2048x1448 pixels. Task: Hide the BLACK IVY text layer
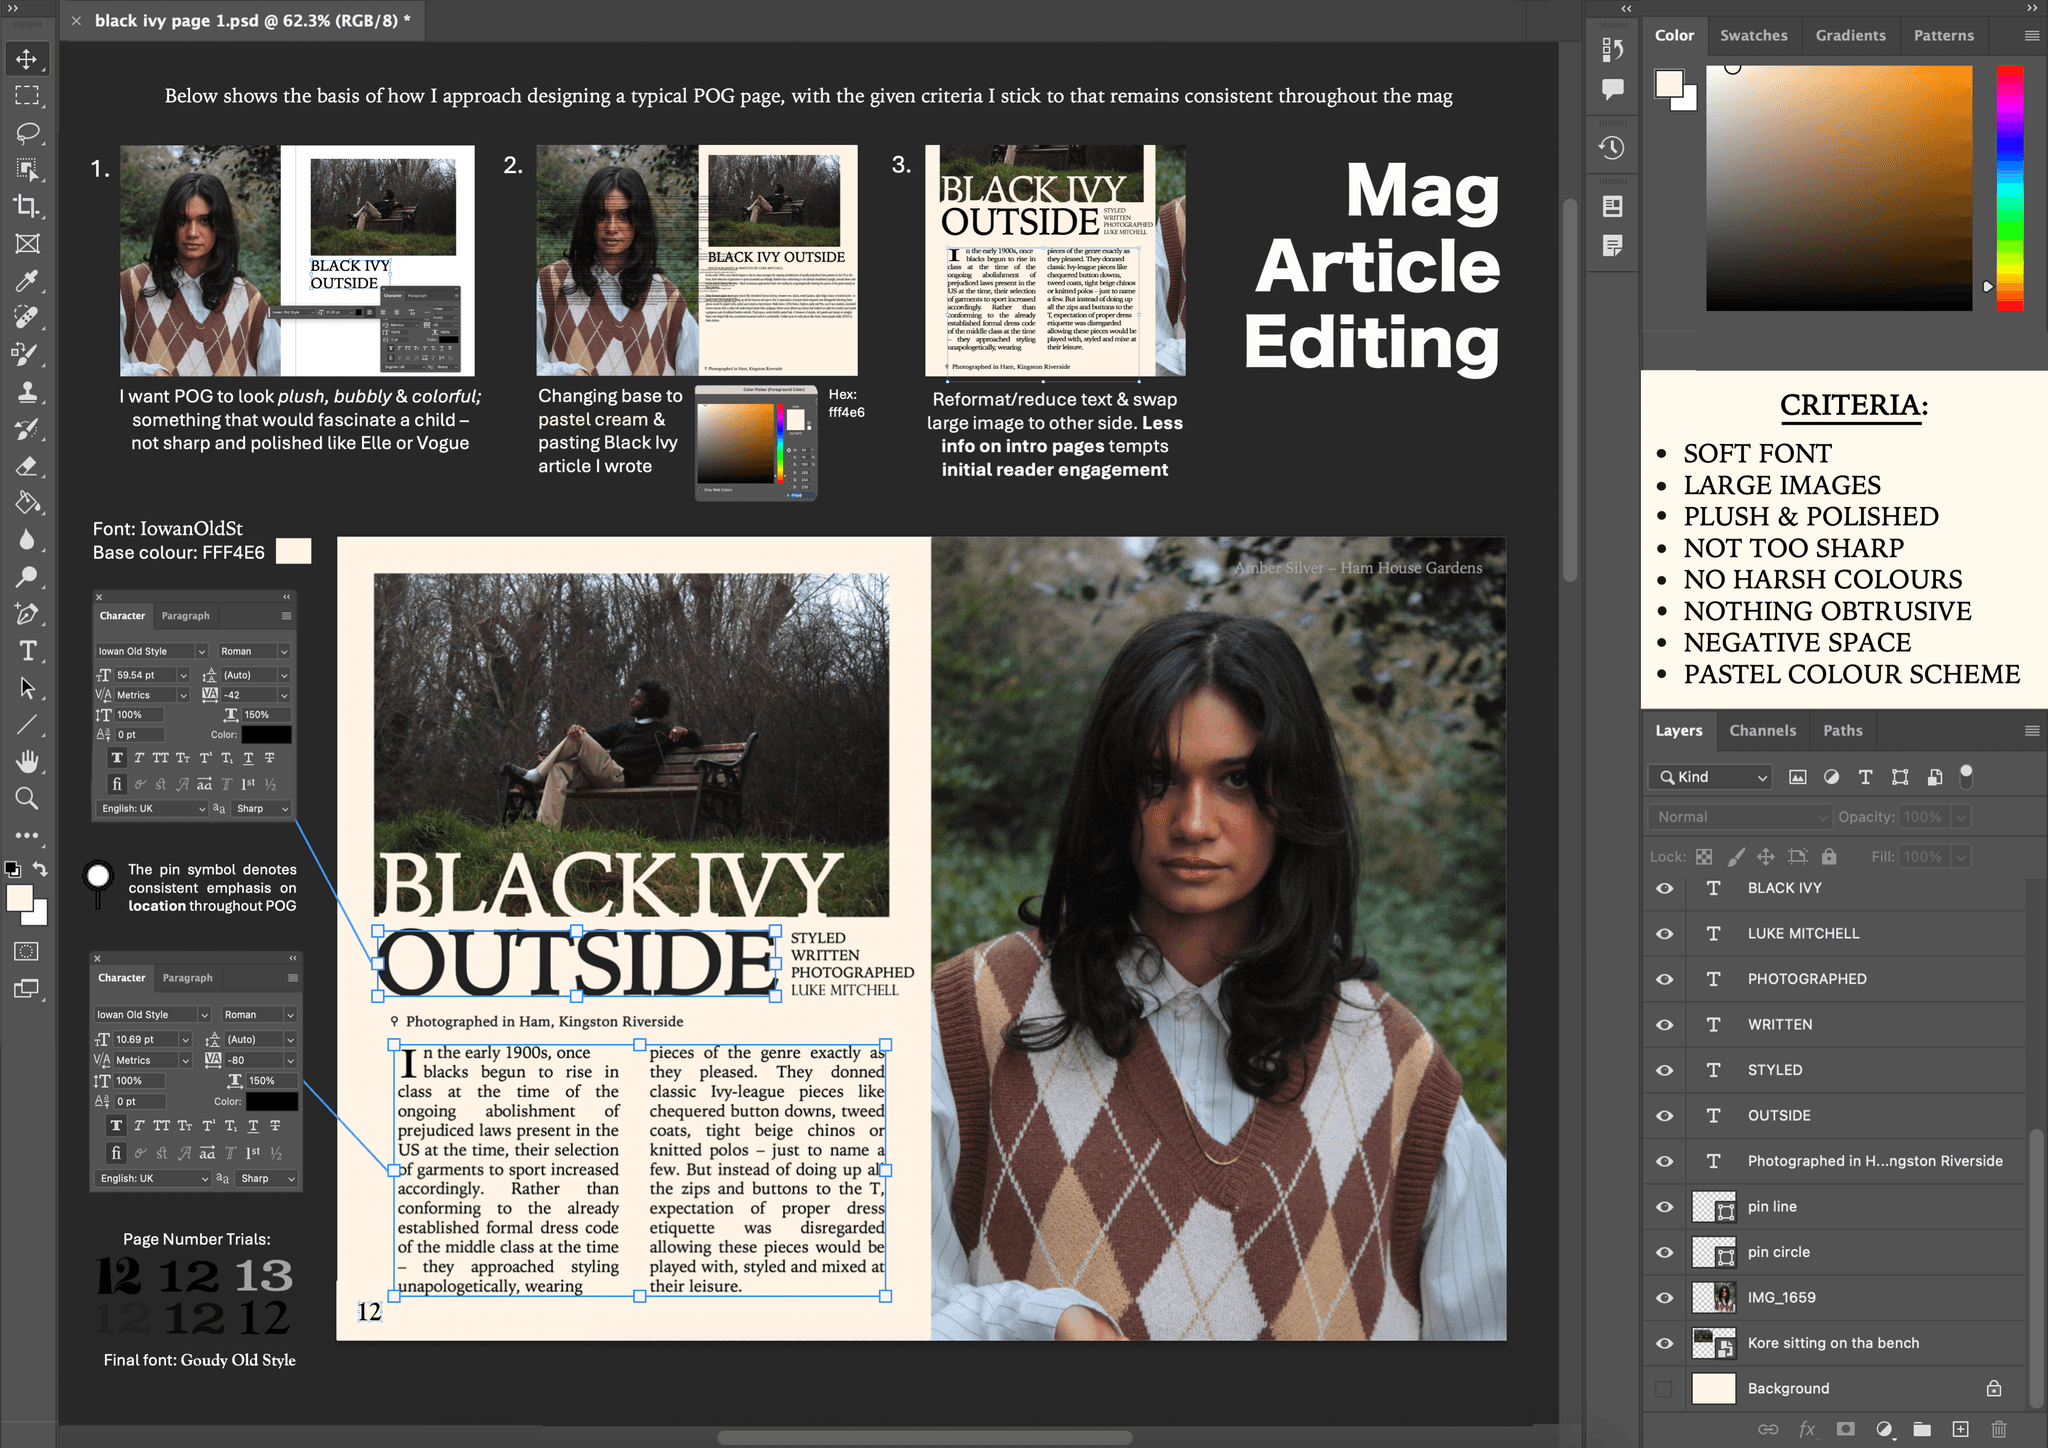1664,888
